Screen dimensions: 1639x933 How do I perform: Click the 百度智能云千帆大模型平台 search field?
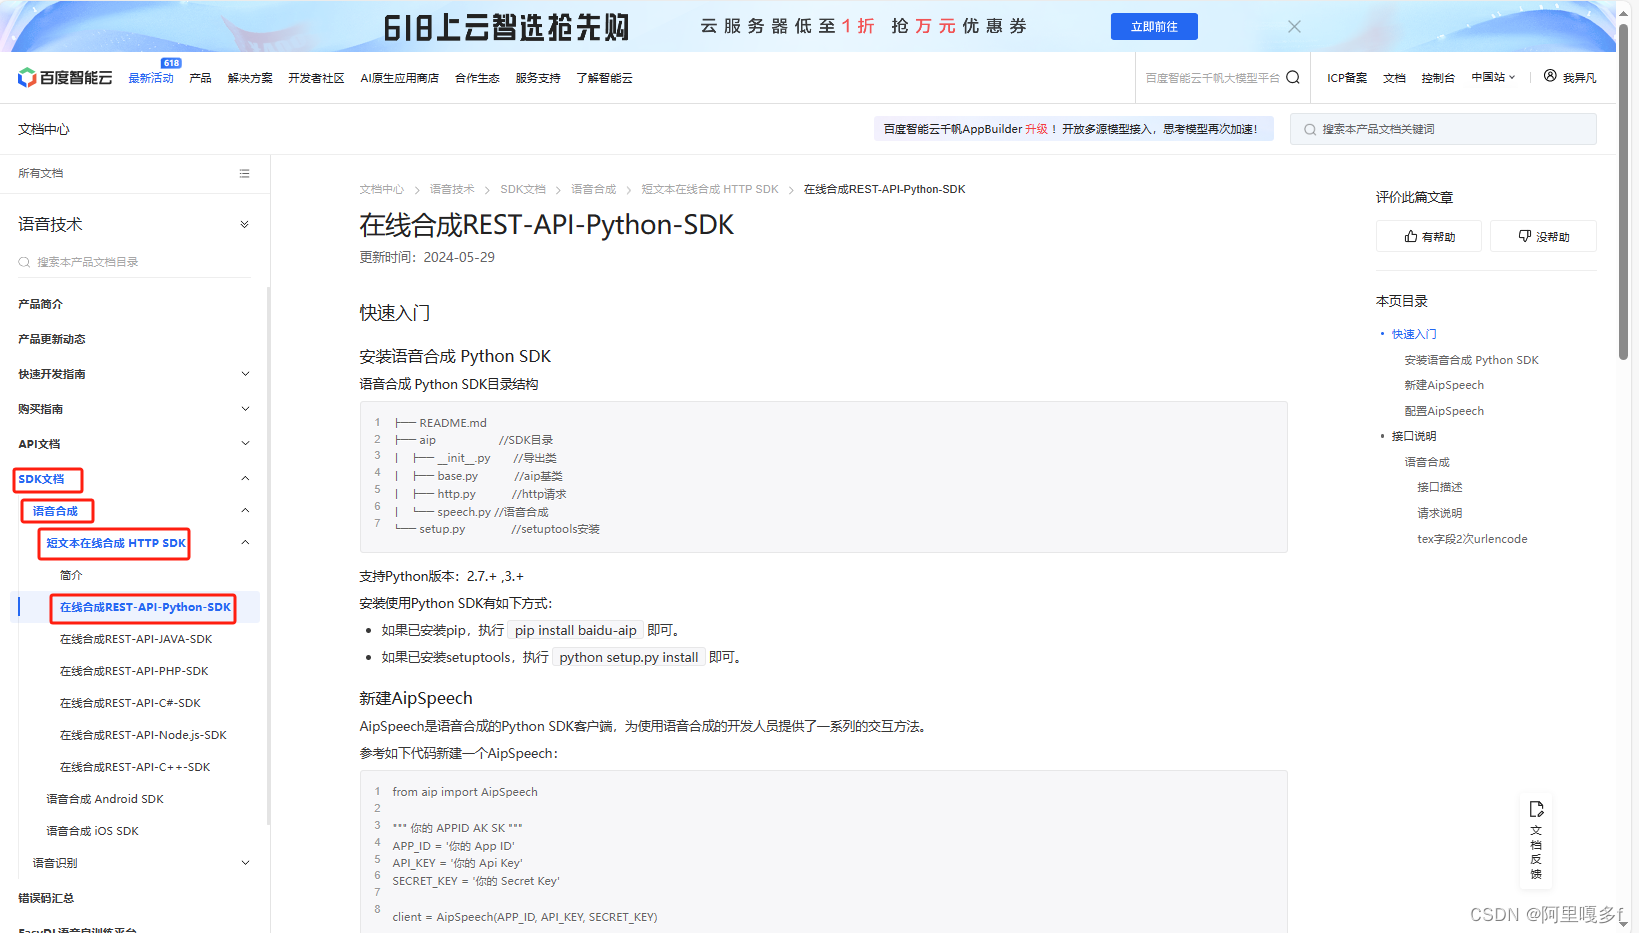pos(1212,77)
